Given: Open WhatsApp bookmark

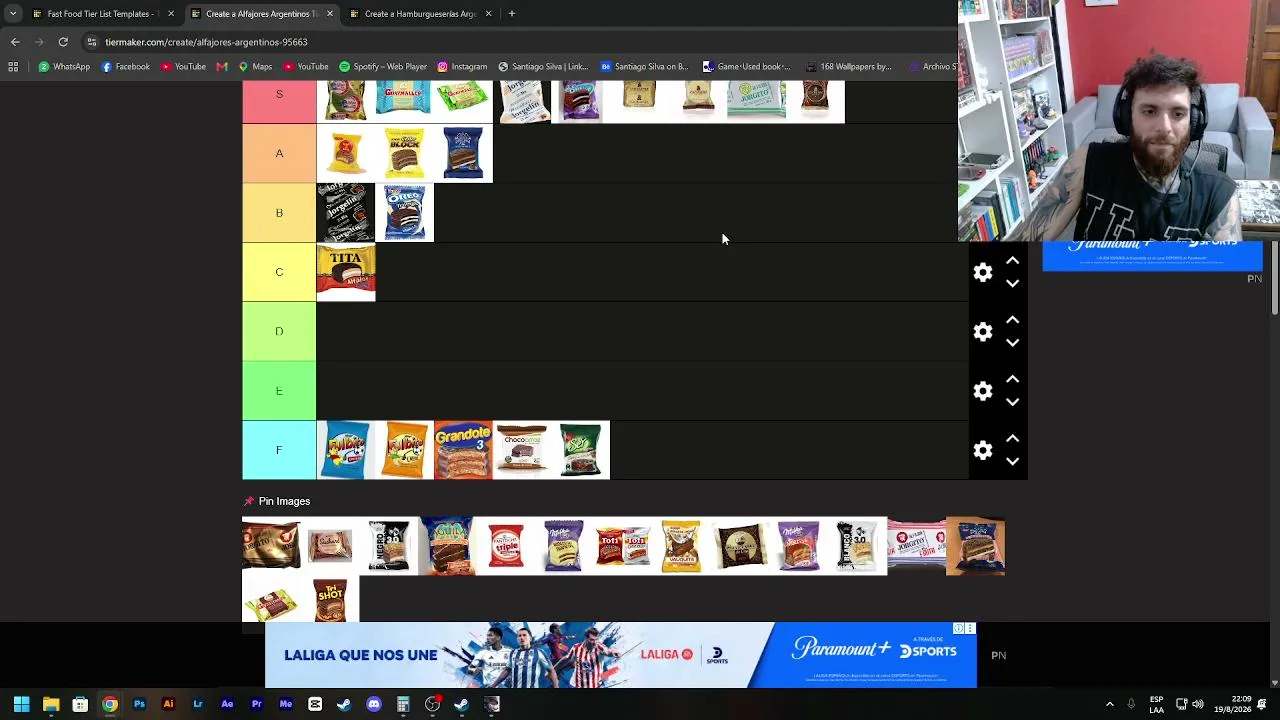Looking at the screenshot, I should click(x=64, y=67).
